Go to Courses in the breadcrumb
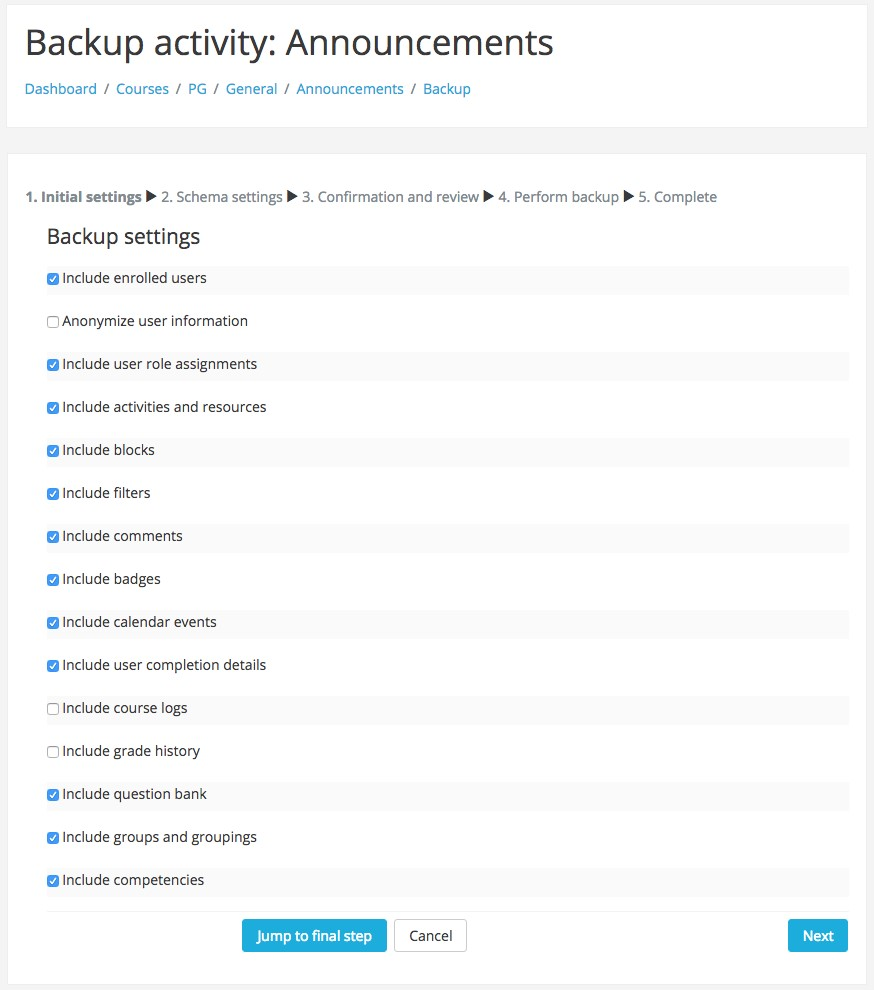 click(142, 89)
